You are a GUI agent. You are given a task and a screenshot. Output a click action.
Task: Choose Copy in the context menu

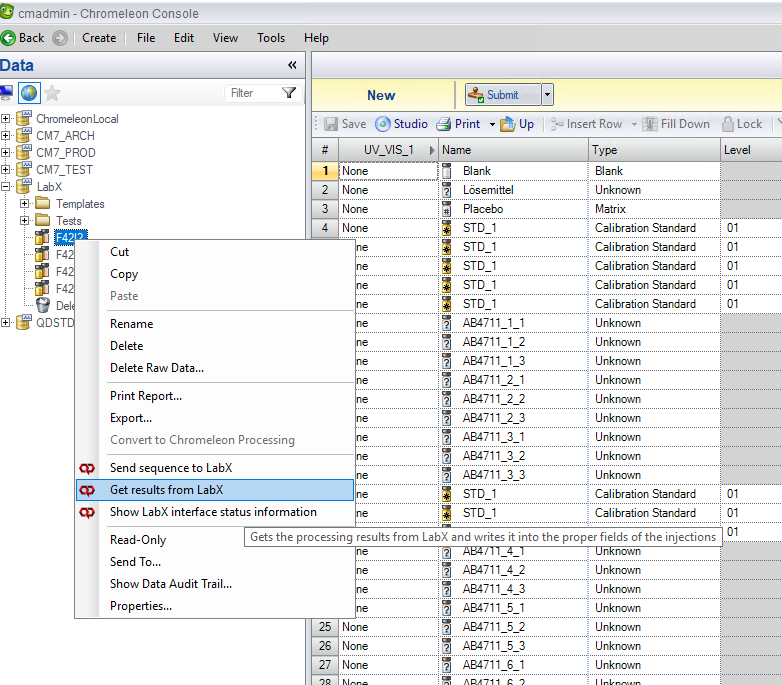pos(215,274)
